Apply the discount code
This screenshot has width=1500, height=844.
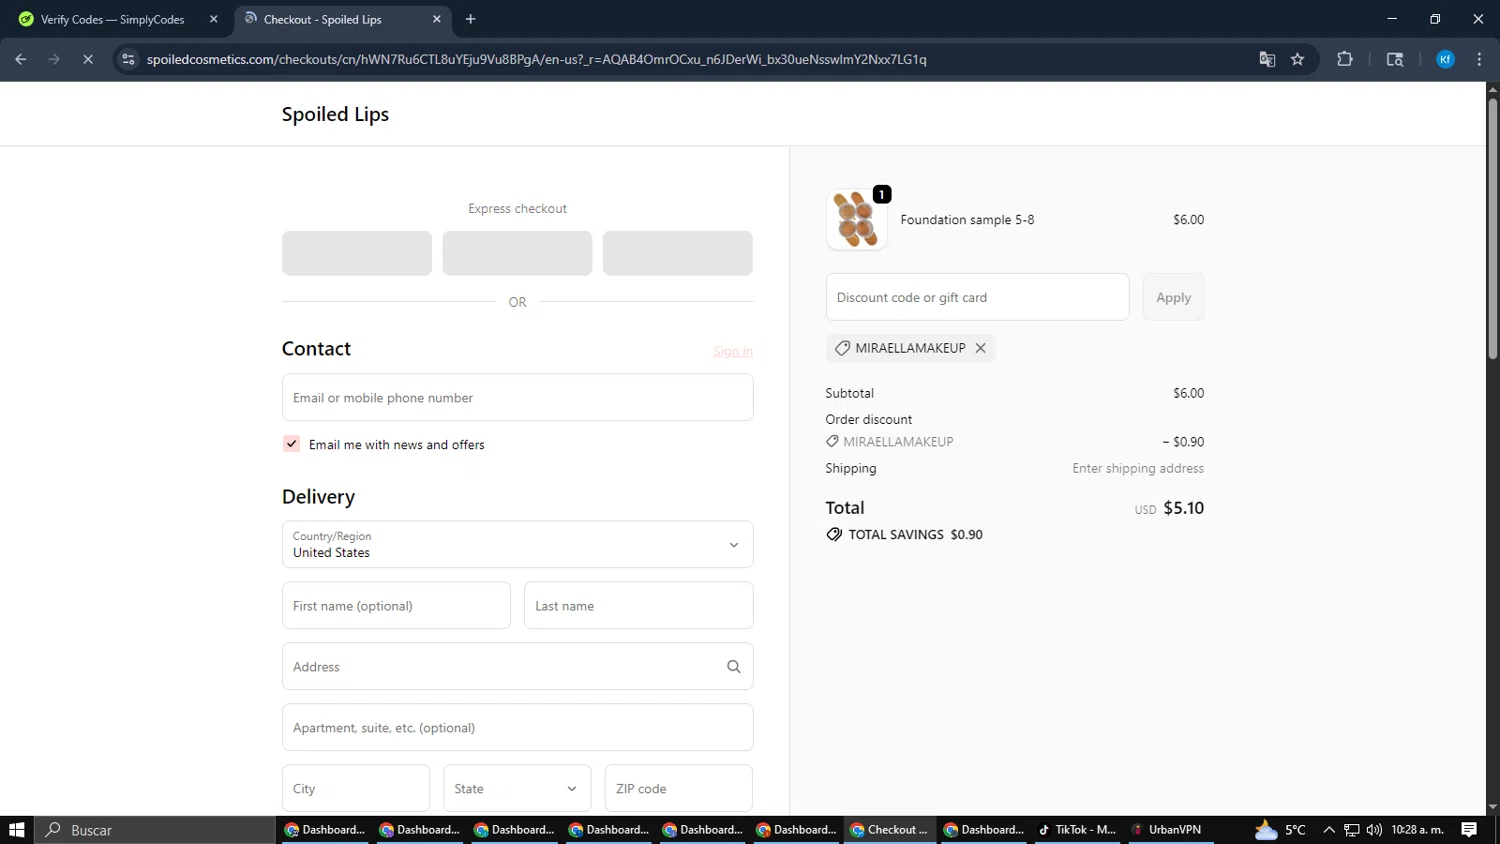click(x=1173, y=297)
